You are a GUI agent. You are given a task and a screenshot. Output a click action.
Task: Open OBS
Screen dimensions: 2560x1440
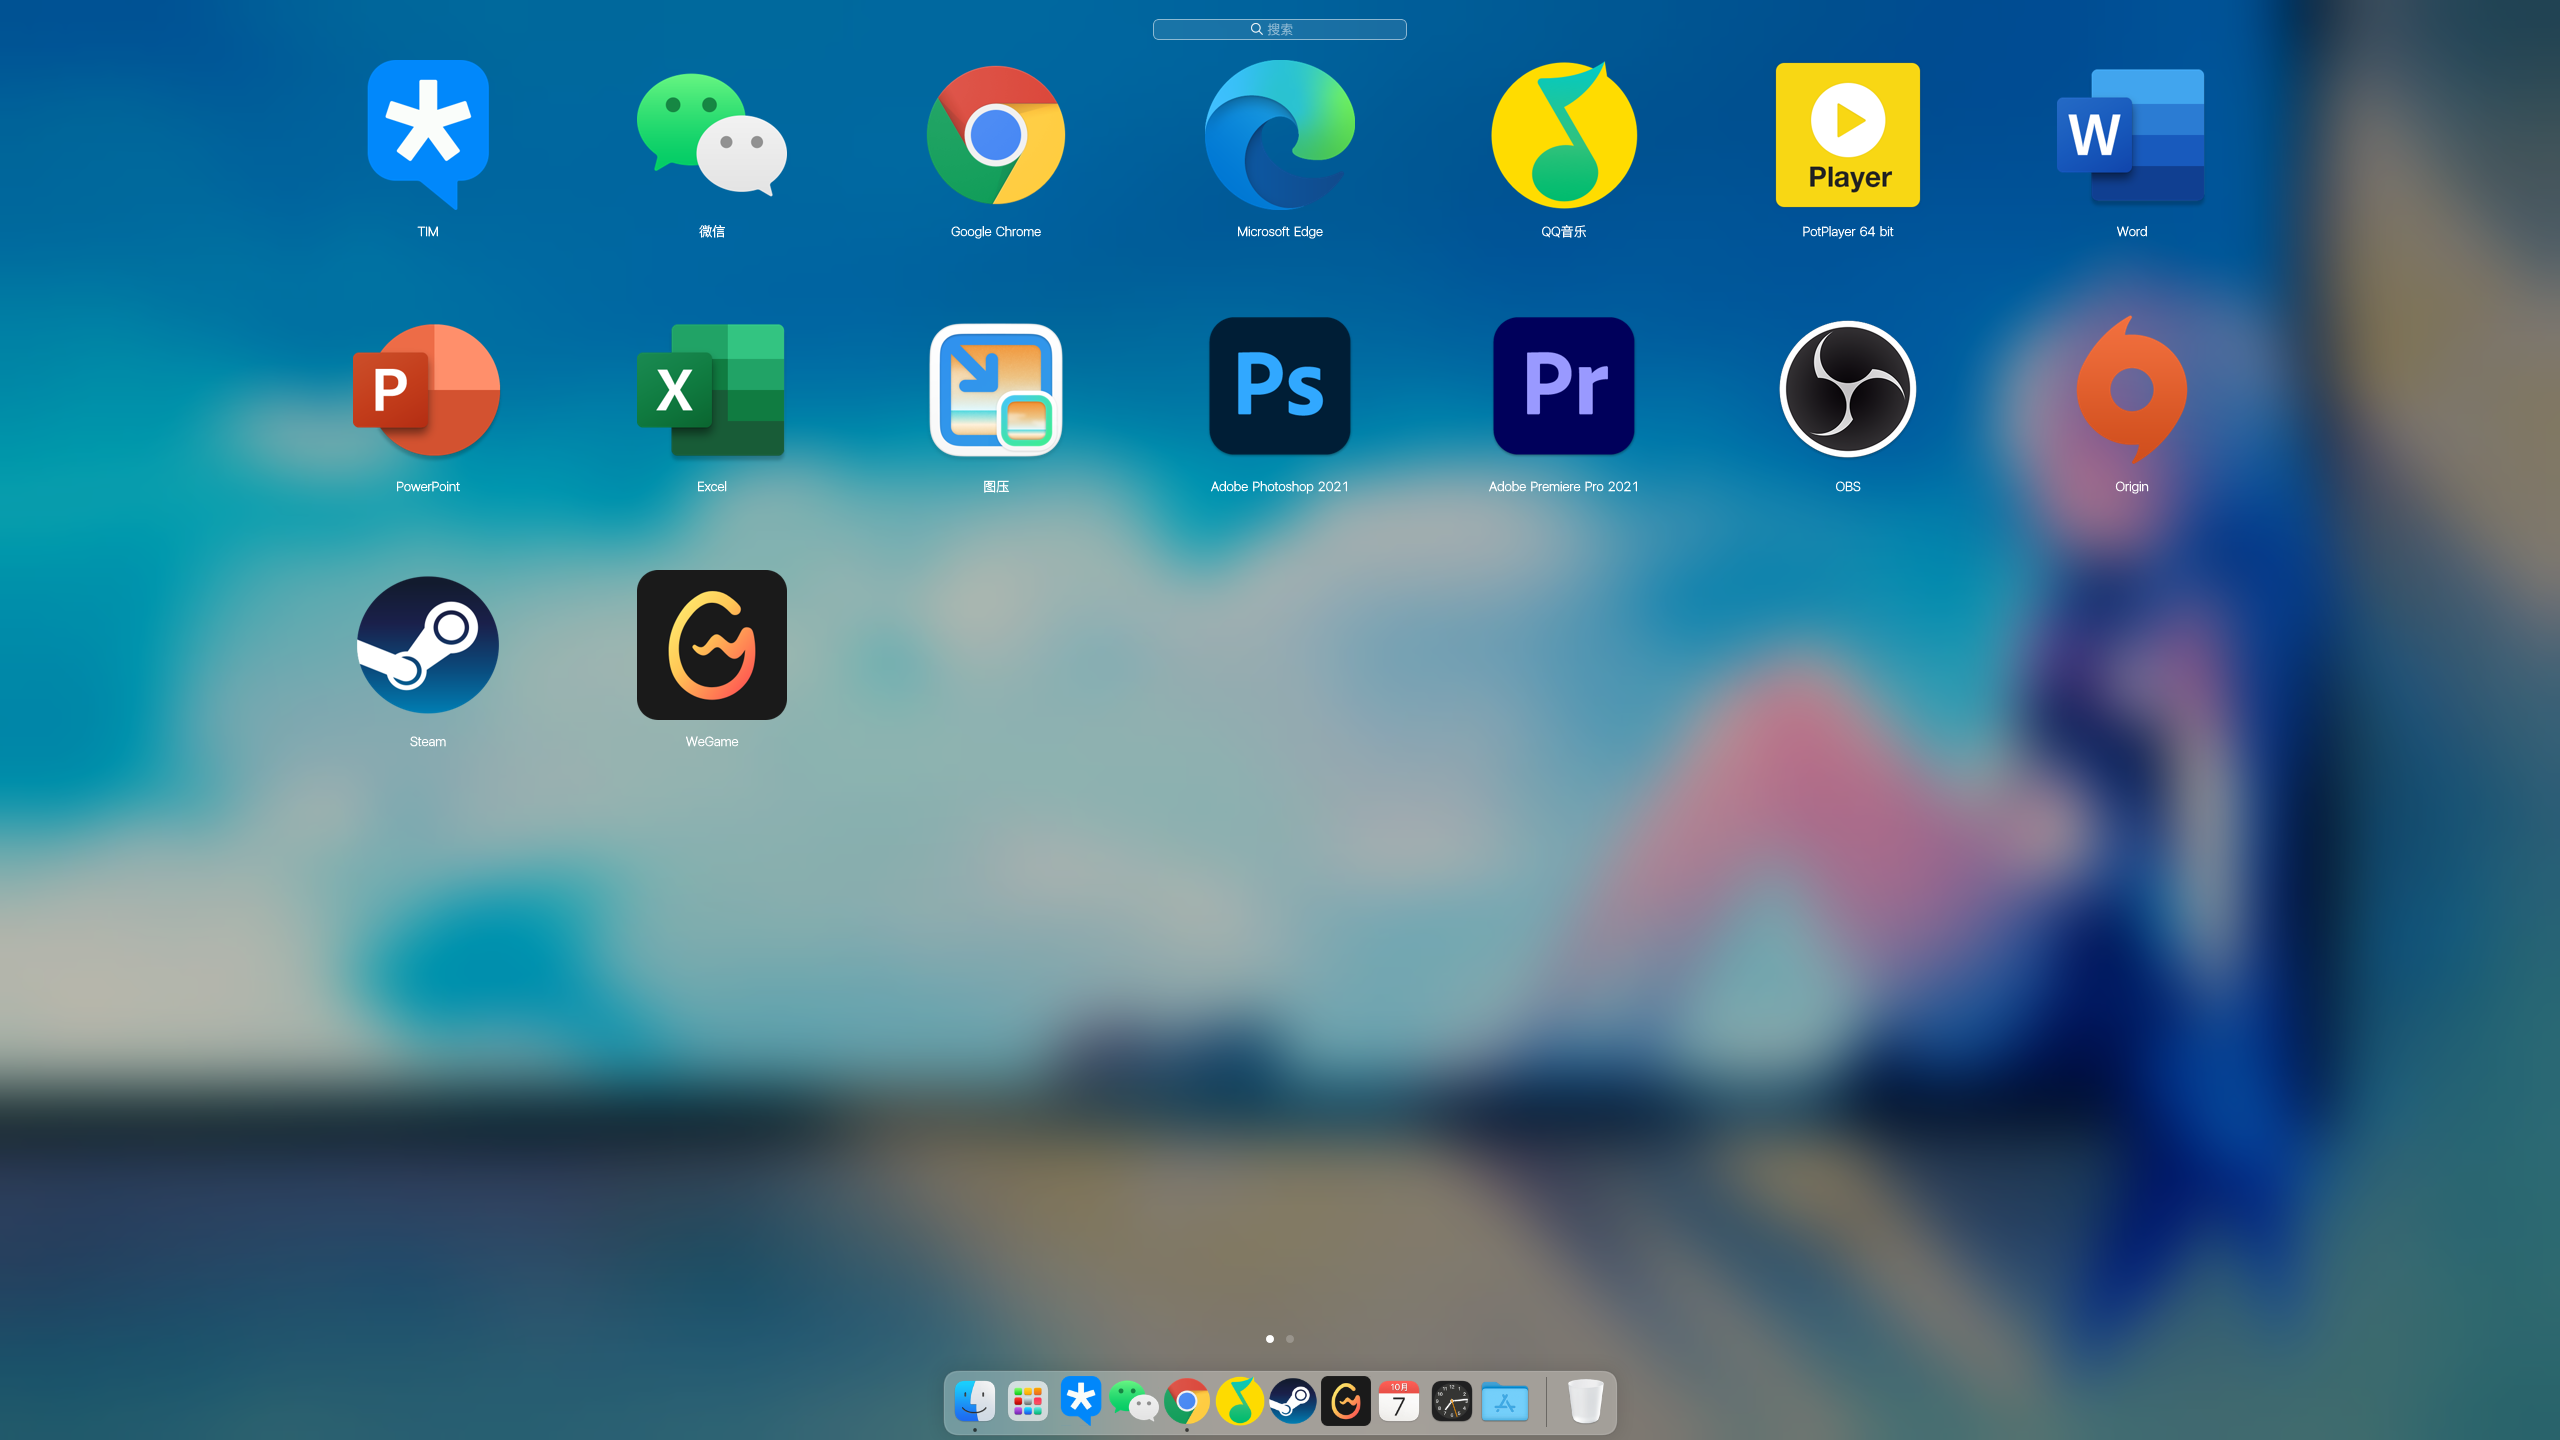point(1848,389)
